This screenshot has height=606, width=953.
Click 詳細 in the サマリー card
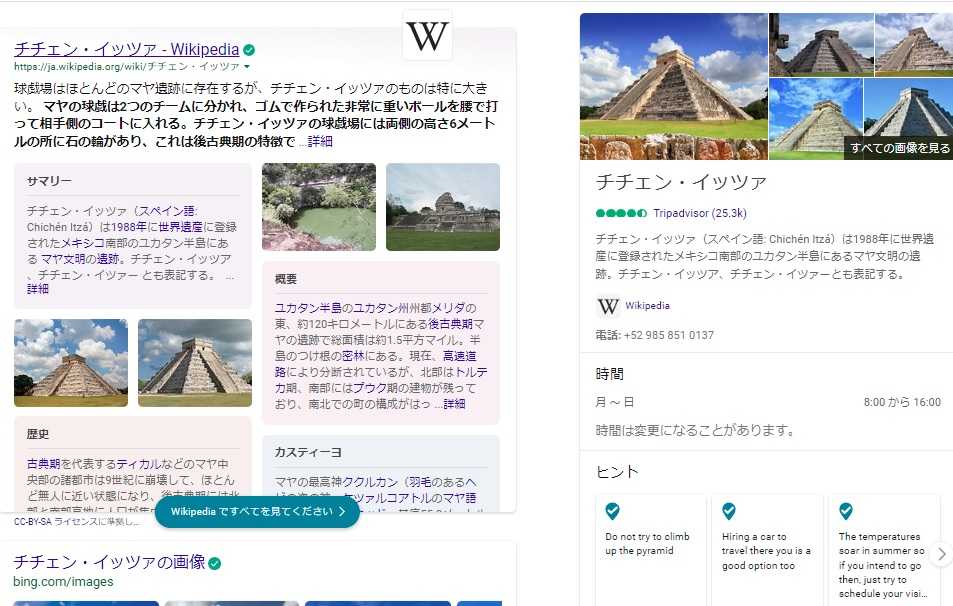[38, 289]
